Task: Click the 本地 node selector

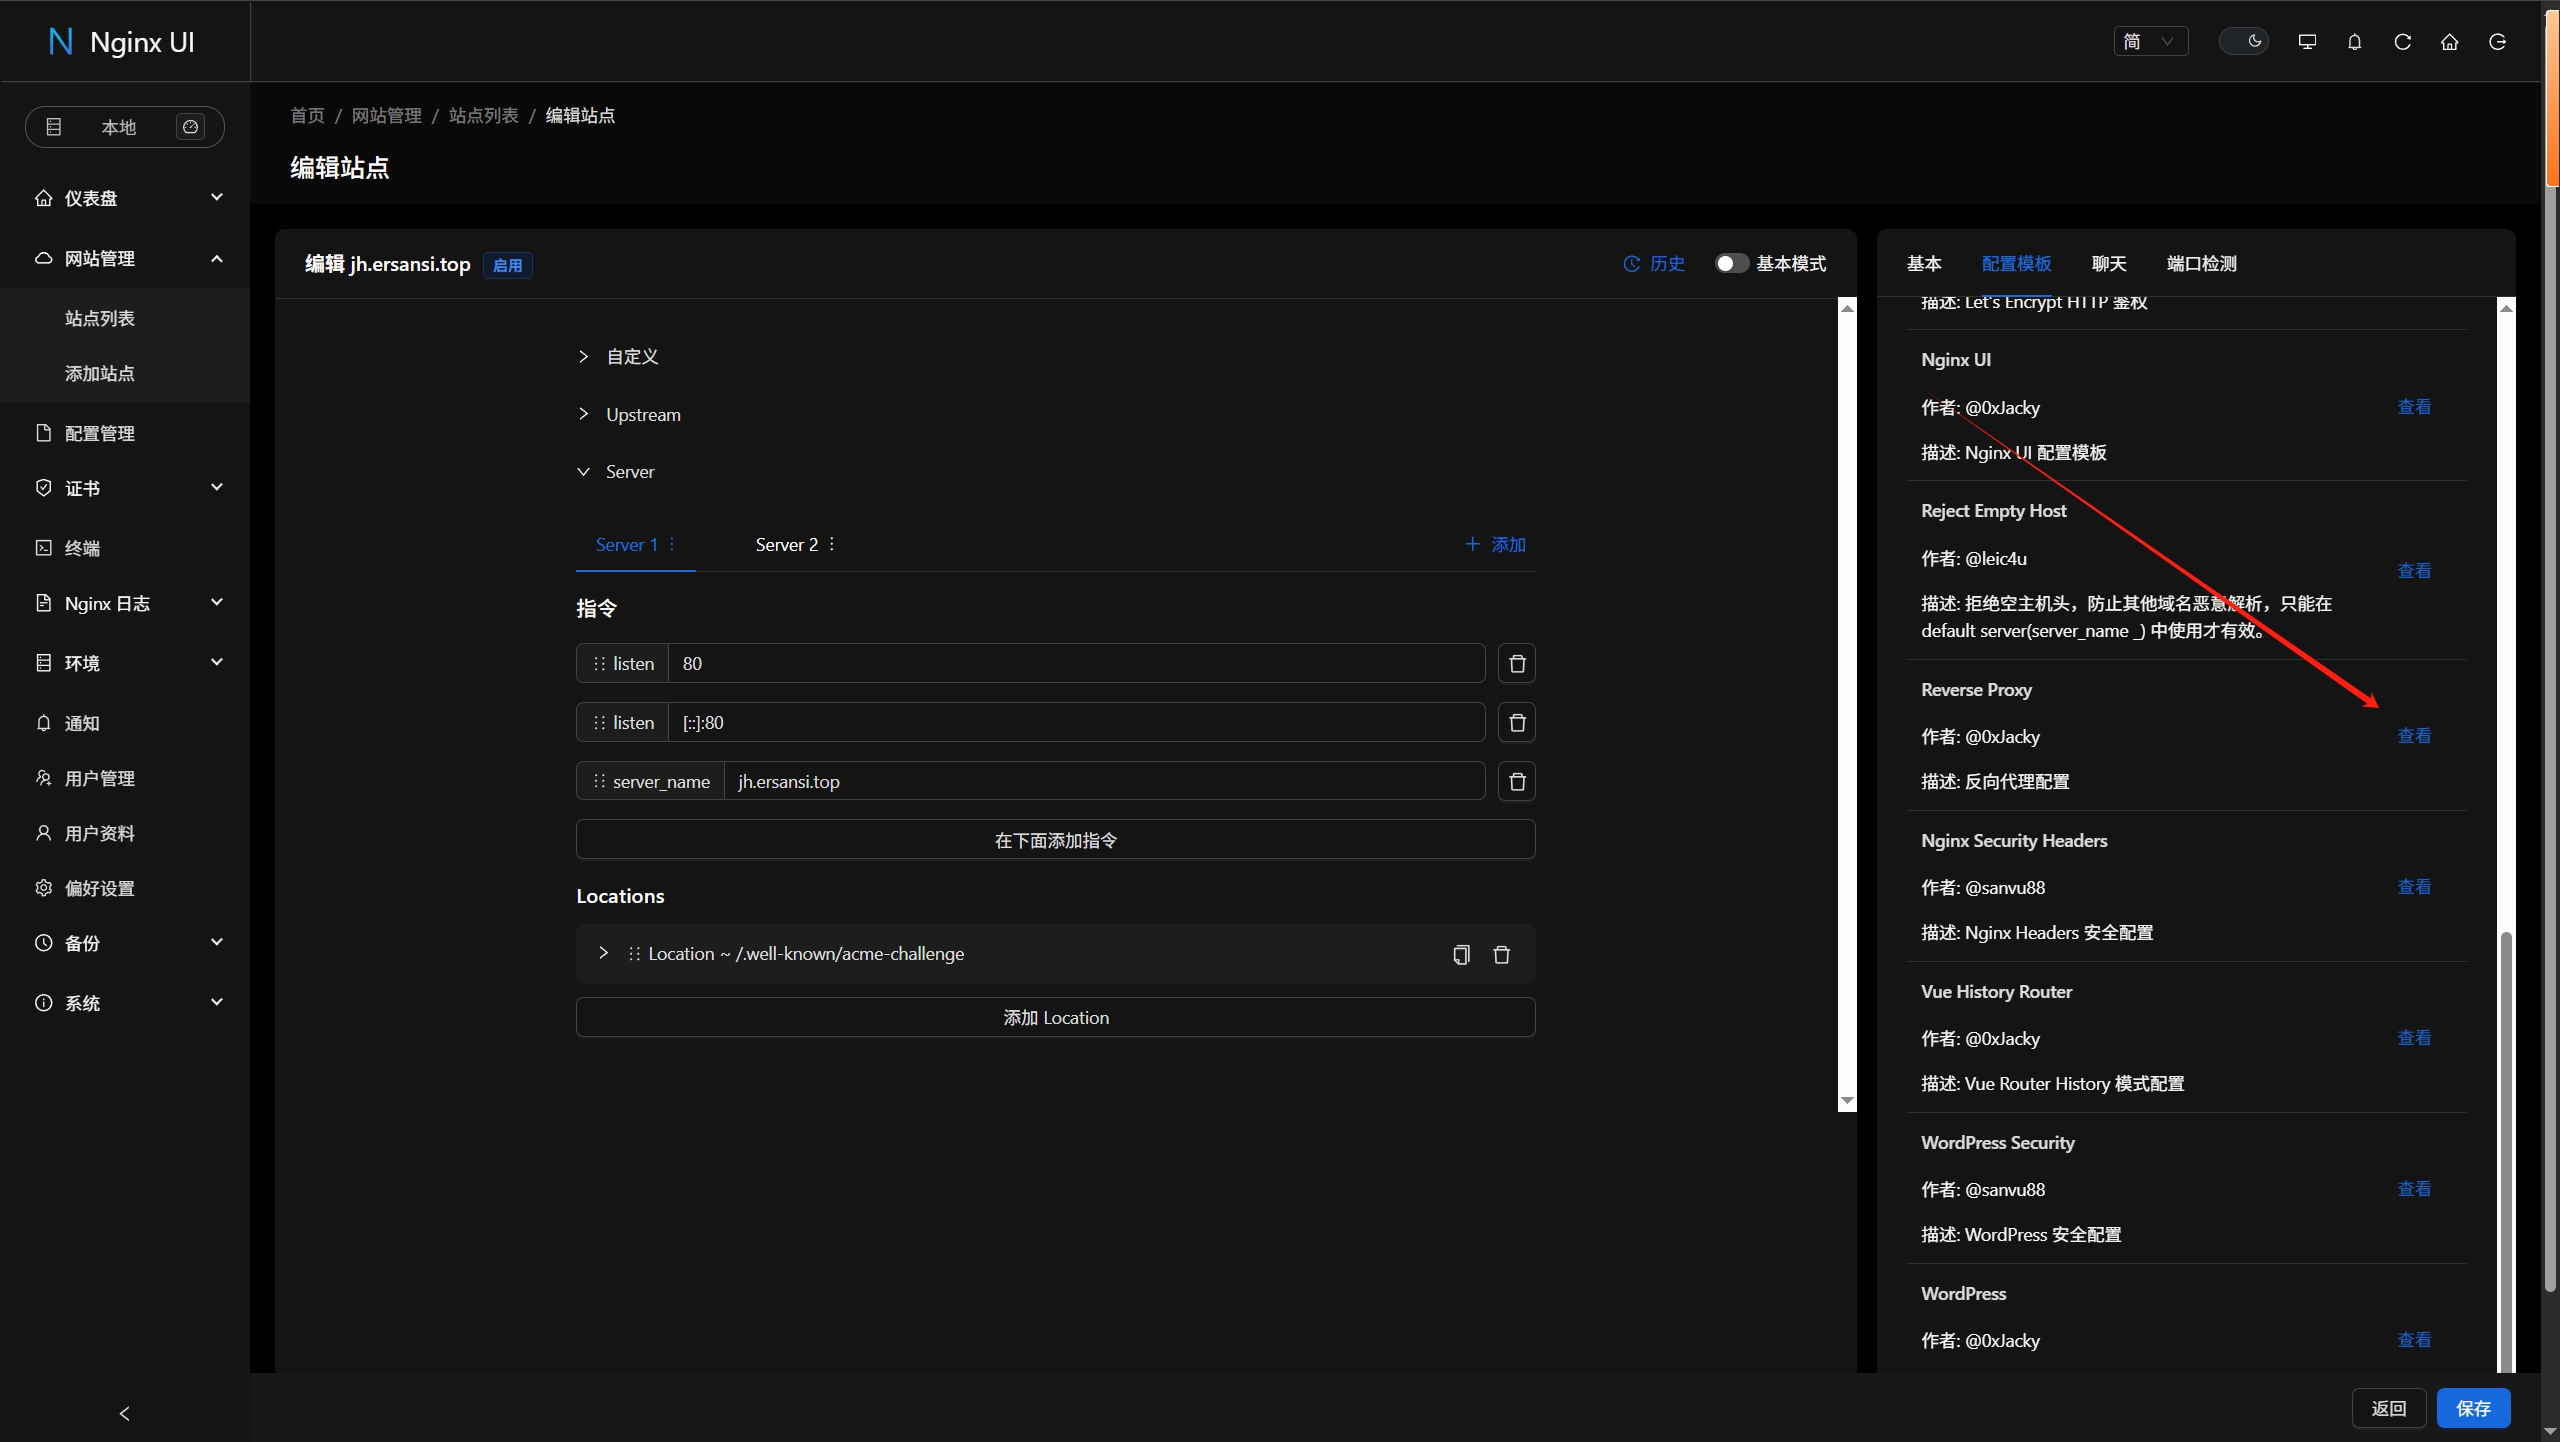Action: pyautogui.click(x=124, y=127)
